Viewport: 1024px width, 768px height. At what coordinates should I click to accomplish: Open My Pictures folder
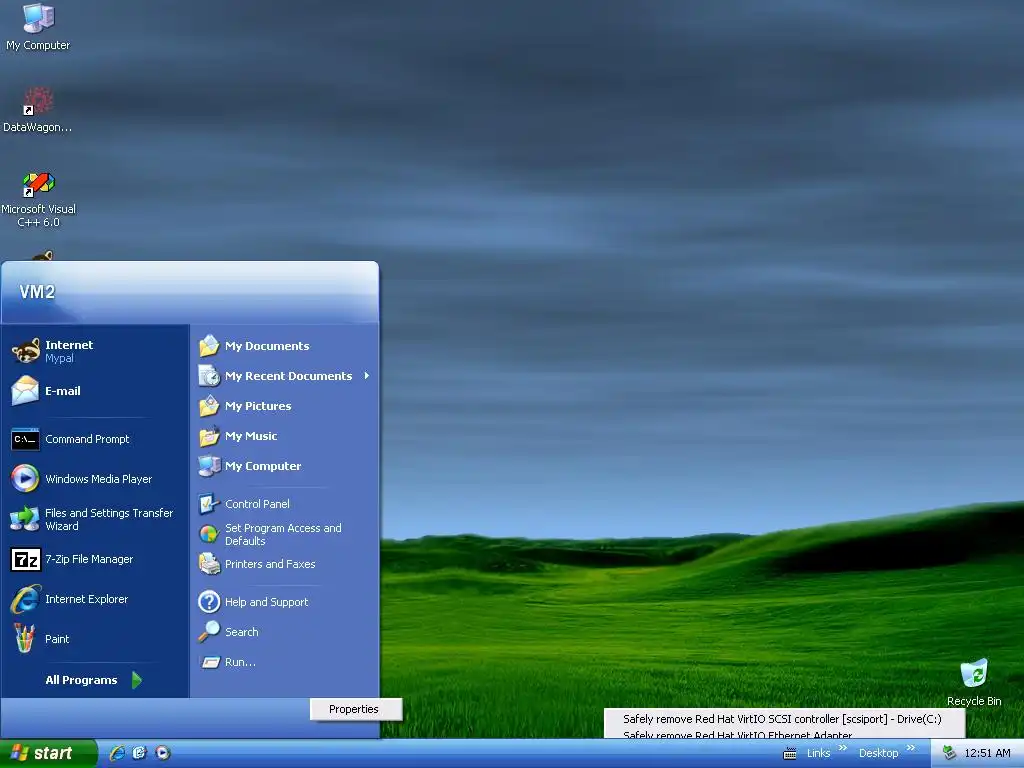coord(285,406)
